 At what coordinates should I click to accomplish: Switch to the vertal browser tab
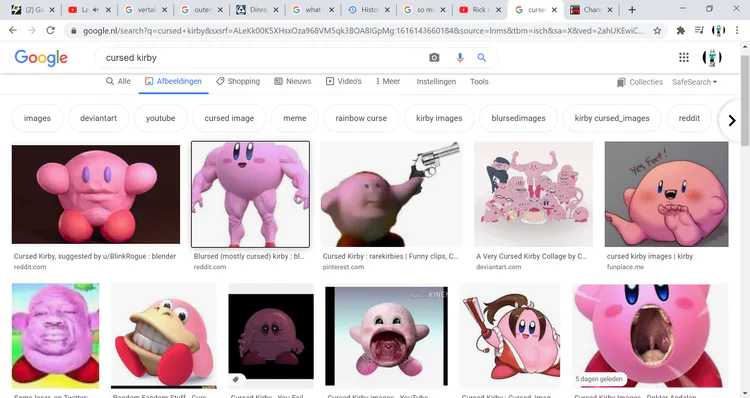tap(146, 10)
